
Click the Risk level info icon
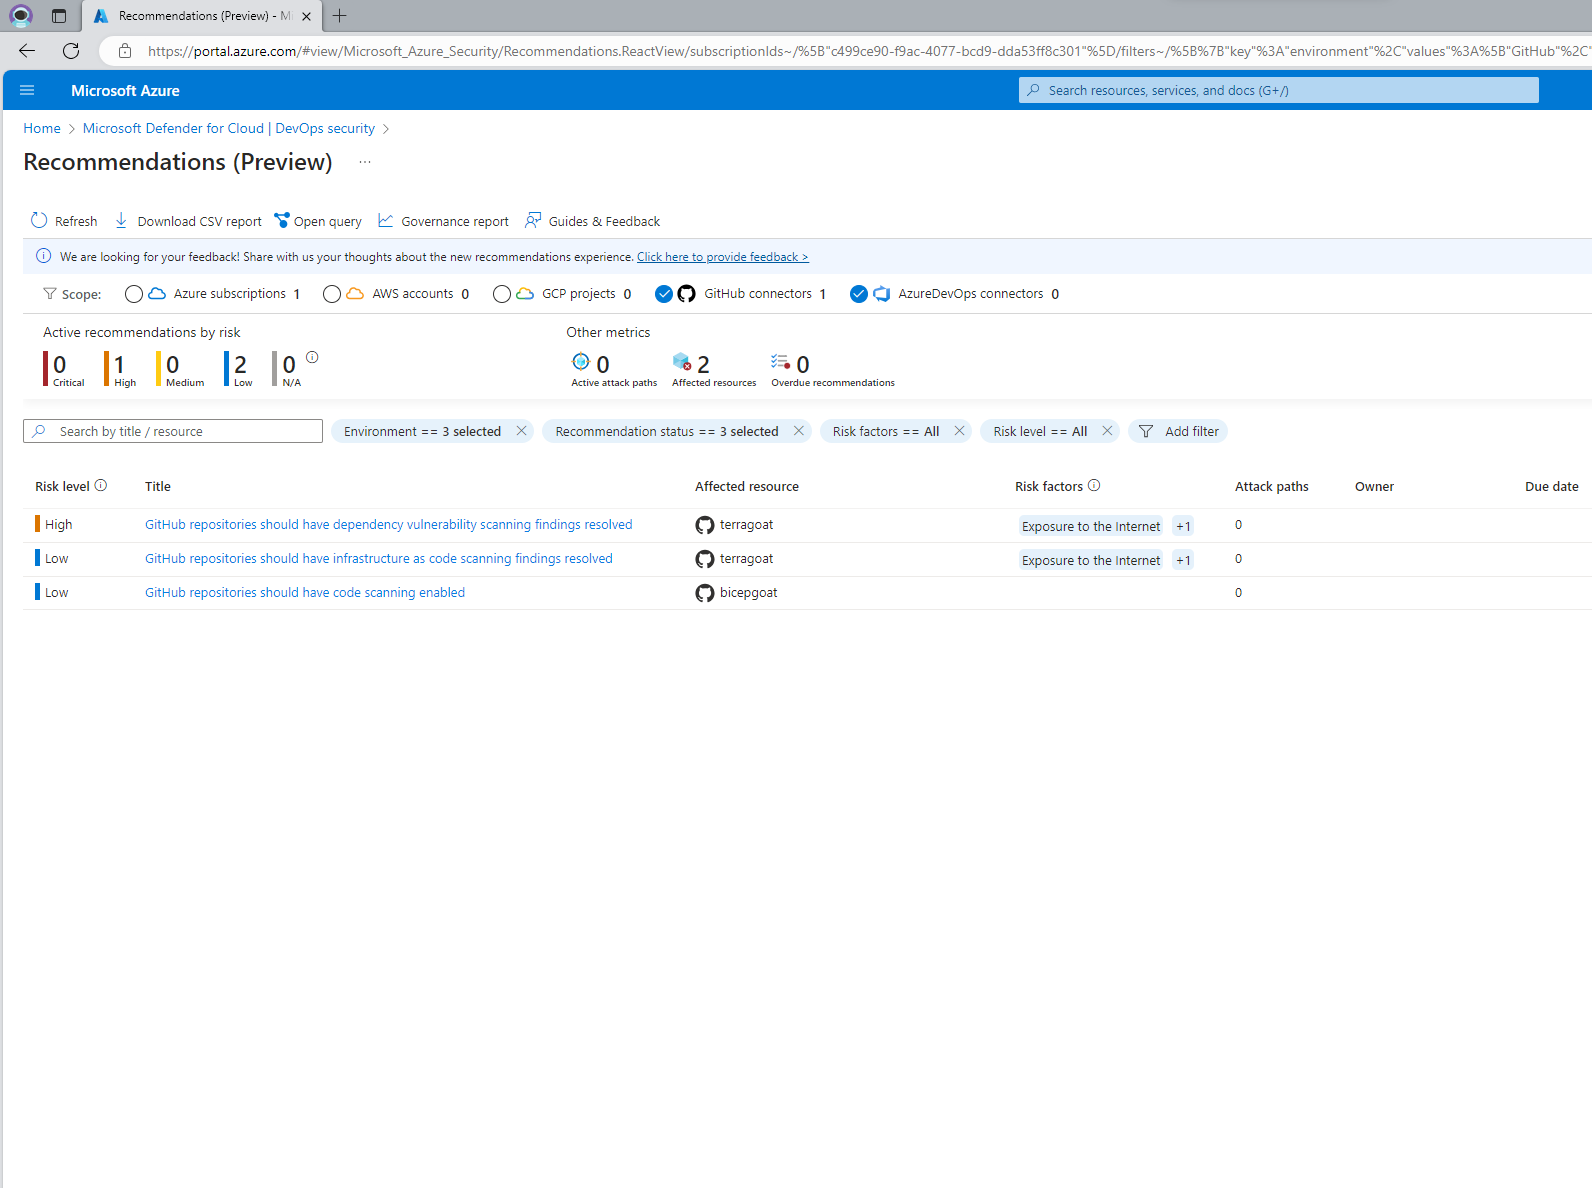pyautogui.click(x=101, y=486)
